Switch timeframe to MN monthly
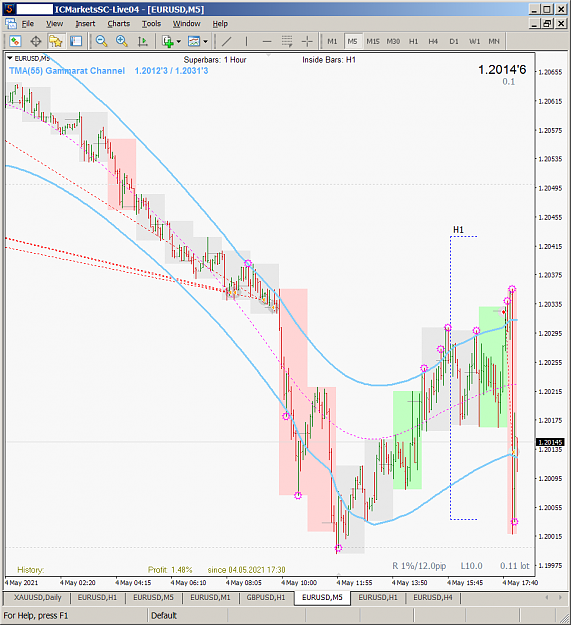This screenshot has width=571, height=625. pos(494,41)
